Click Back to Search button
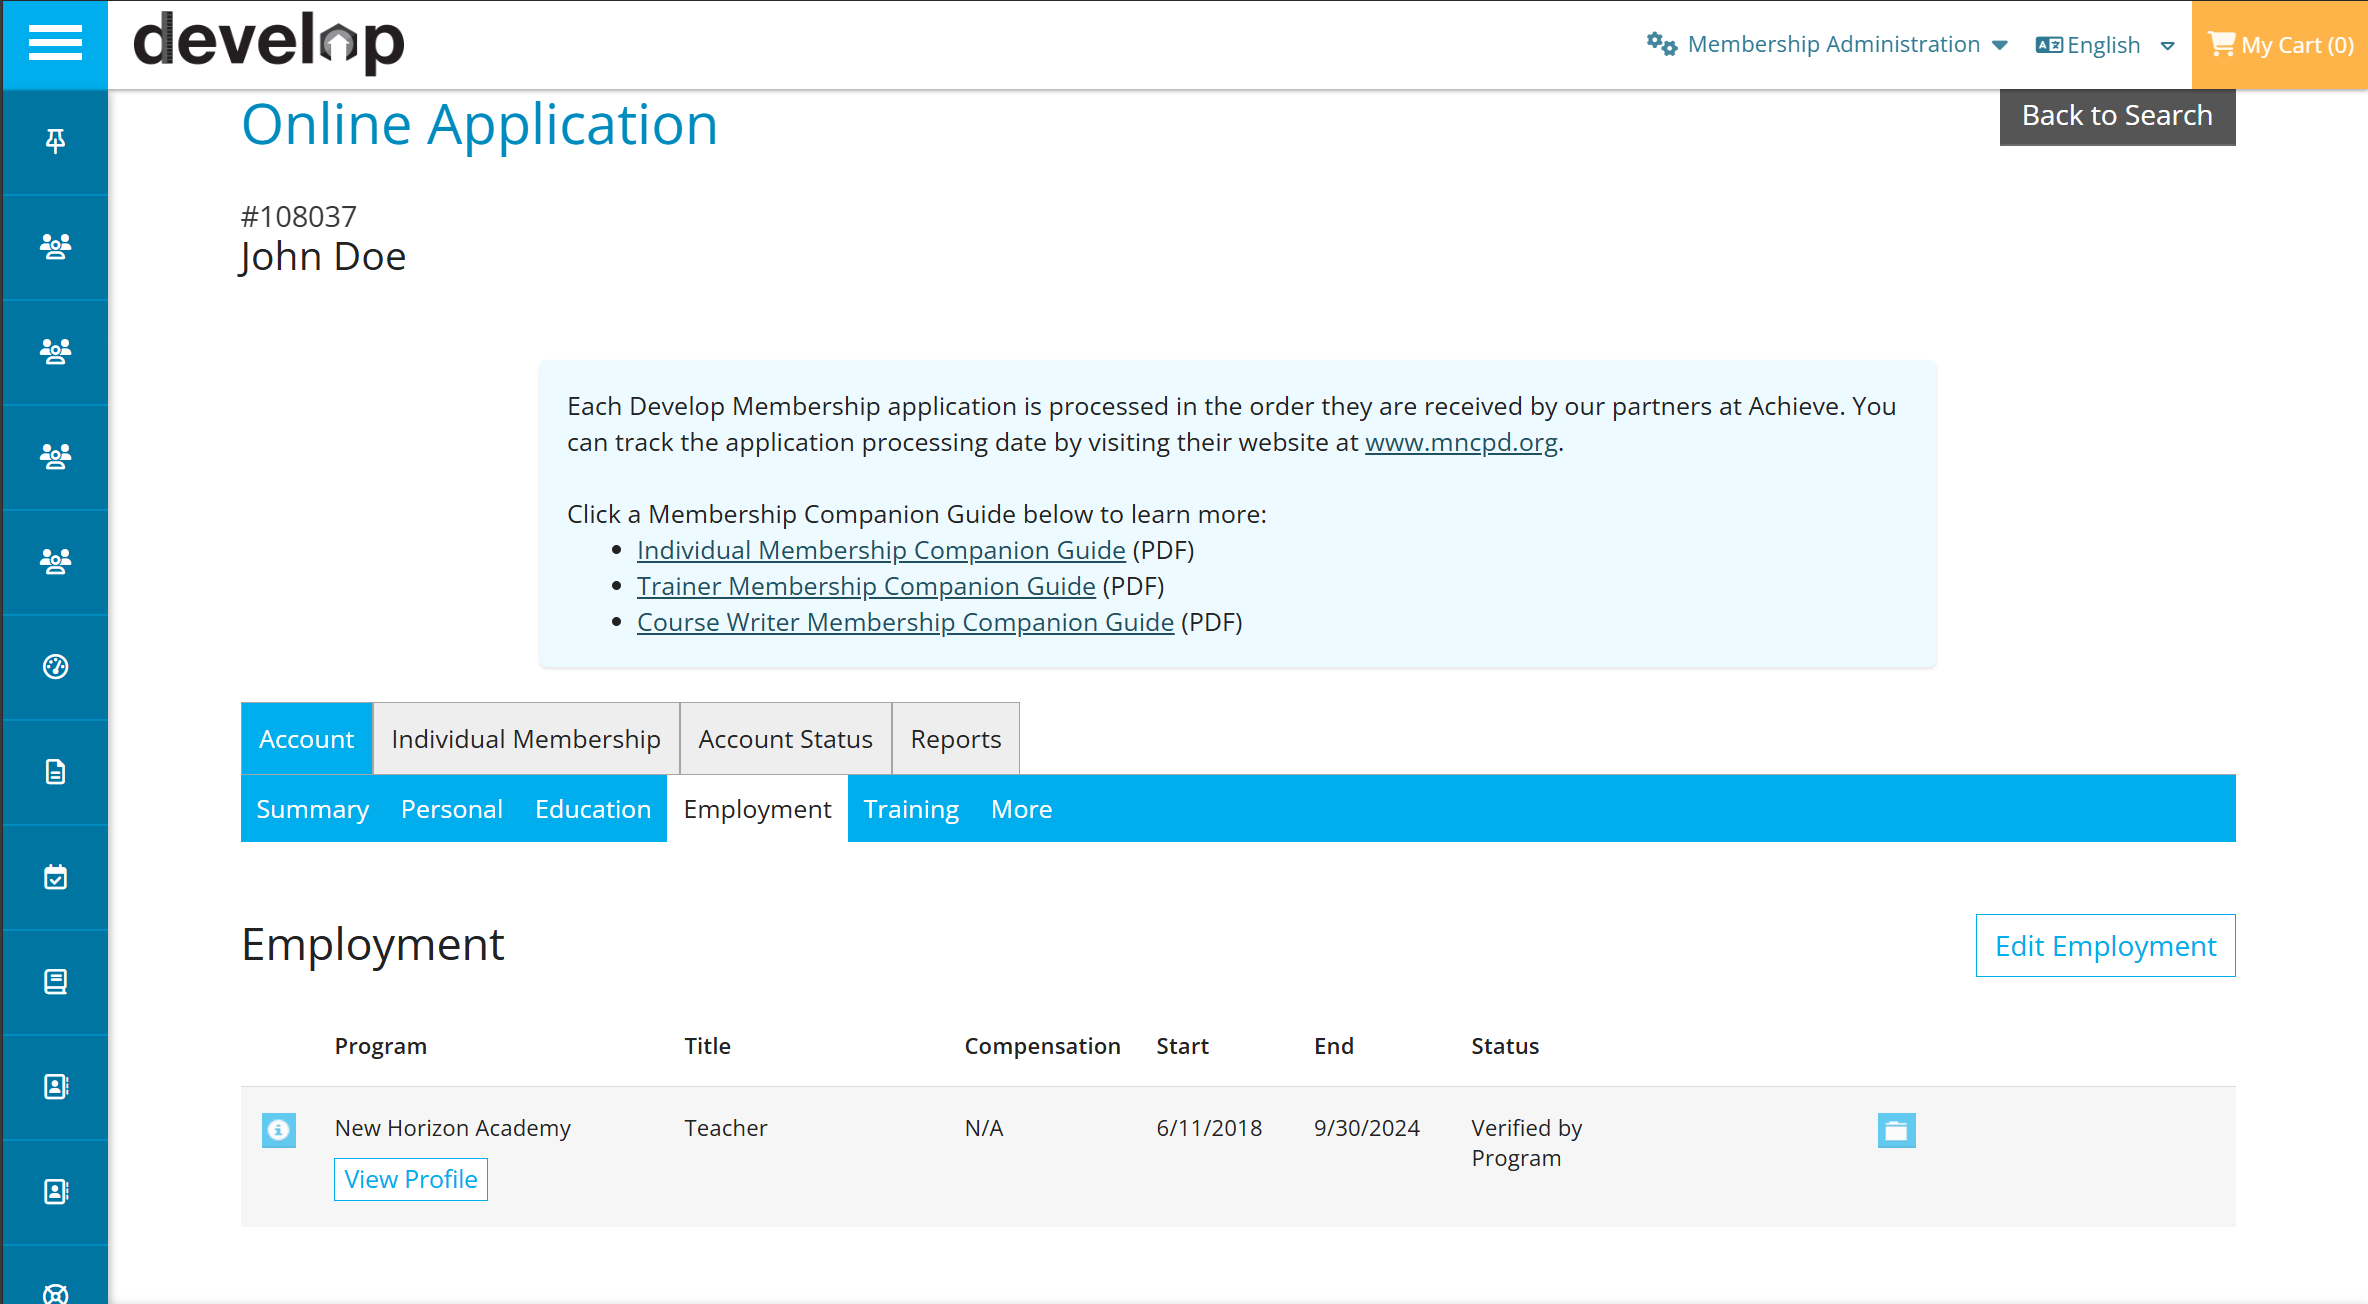This screenshot has height=1304, width=2368. 2117,116
